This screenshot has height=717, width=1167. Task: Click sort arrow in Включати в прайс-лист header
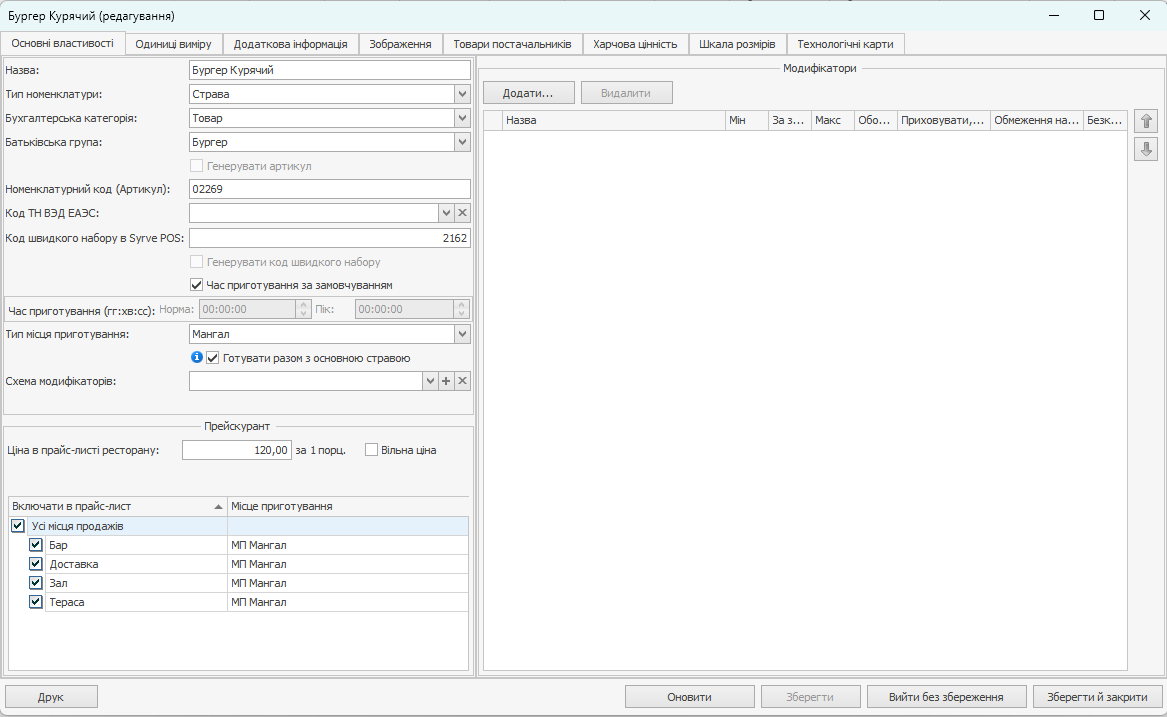tap(218, 507)
